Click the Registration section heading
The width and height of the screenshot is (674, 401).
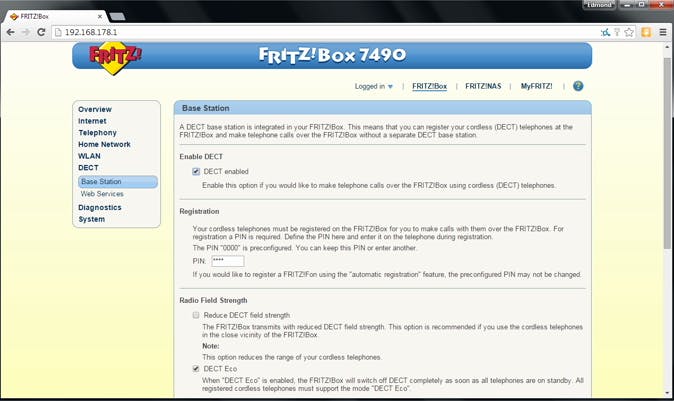[x=199, y=211]
